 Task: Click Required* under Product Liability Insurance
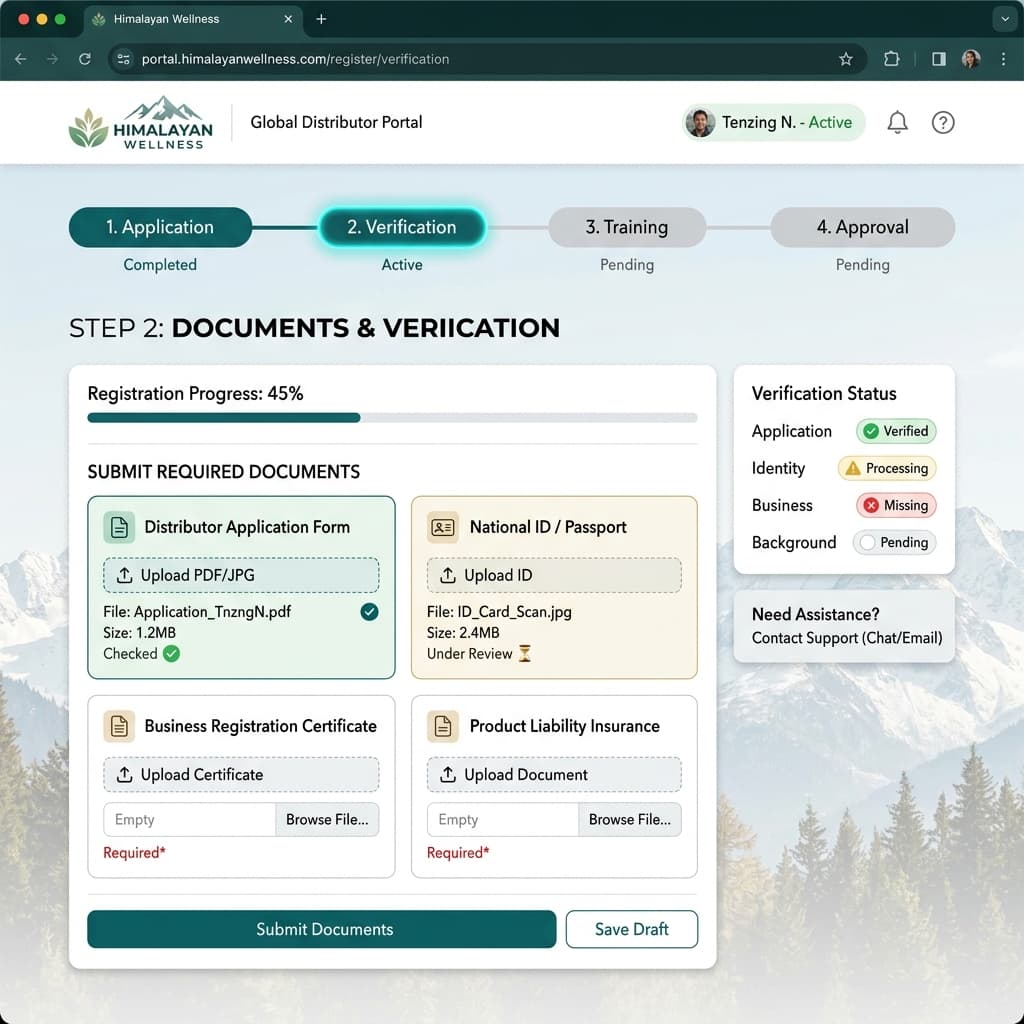click(x=458, y=853)
